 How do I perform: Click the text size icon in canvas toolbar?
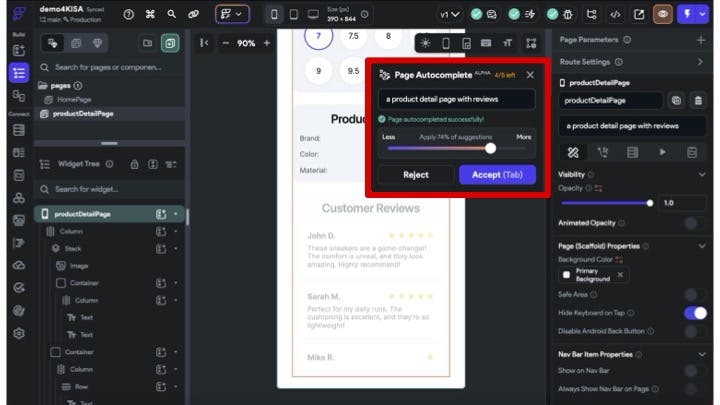[507, 43]
